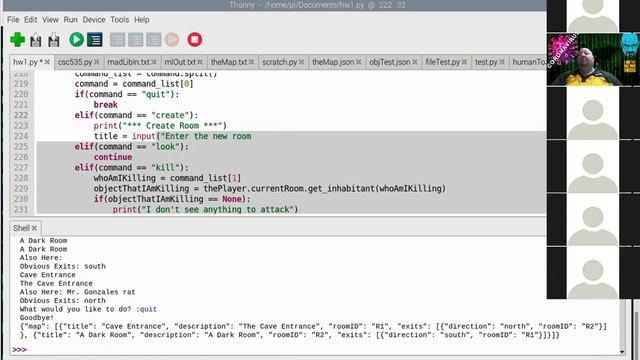
Task: Close the test.py tab
Action: tap(502, 62)
